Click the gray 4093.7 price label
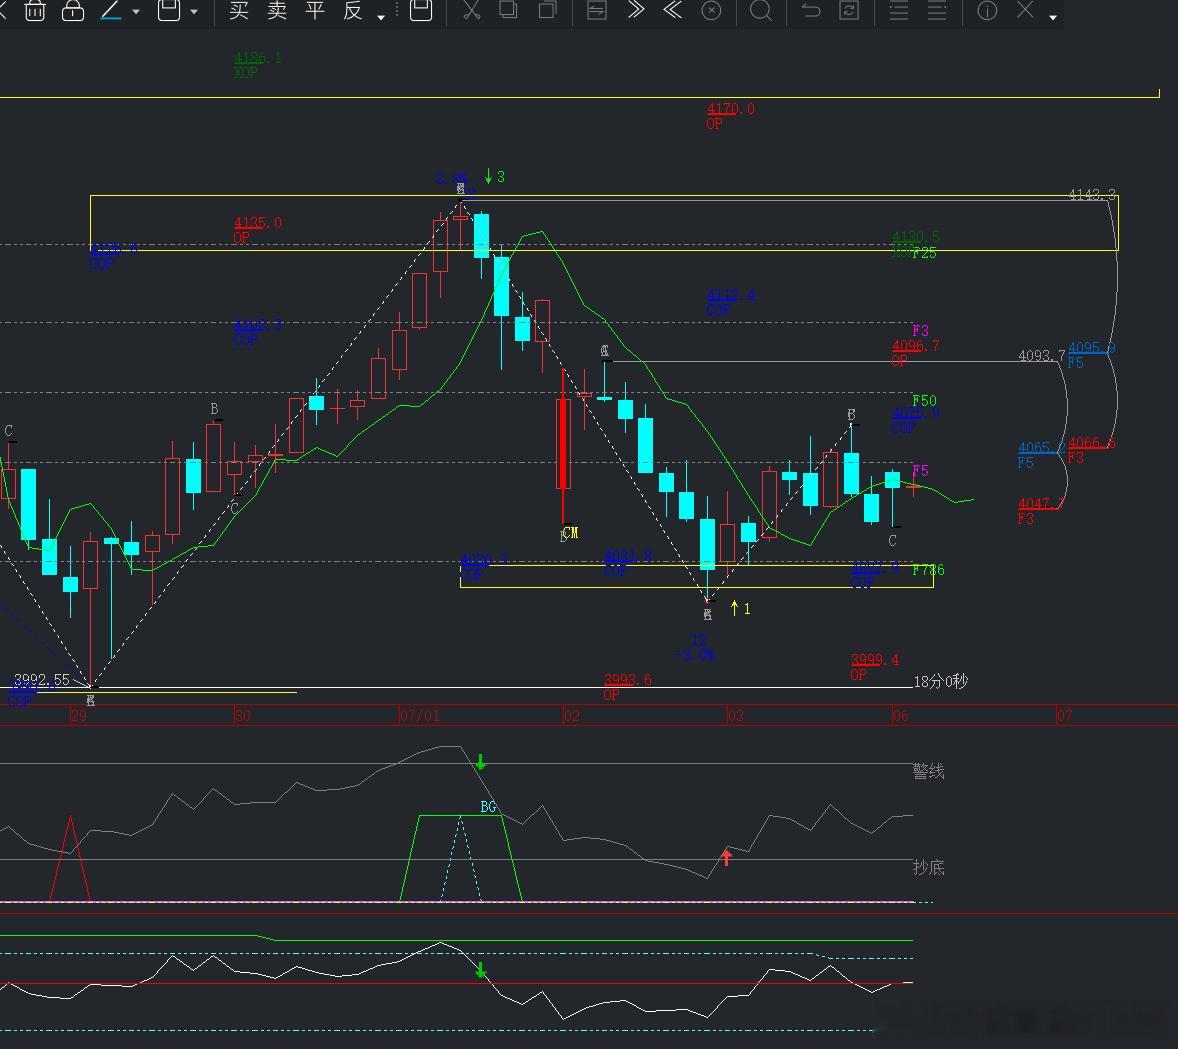1178x1049 pixels. (x=1041, y=355)
